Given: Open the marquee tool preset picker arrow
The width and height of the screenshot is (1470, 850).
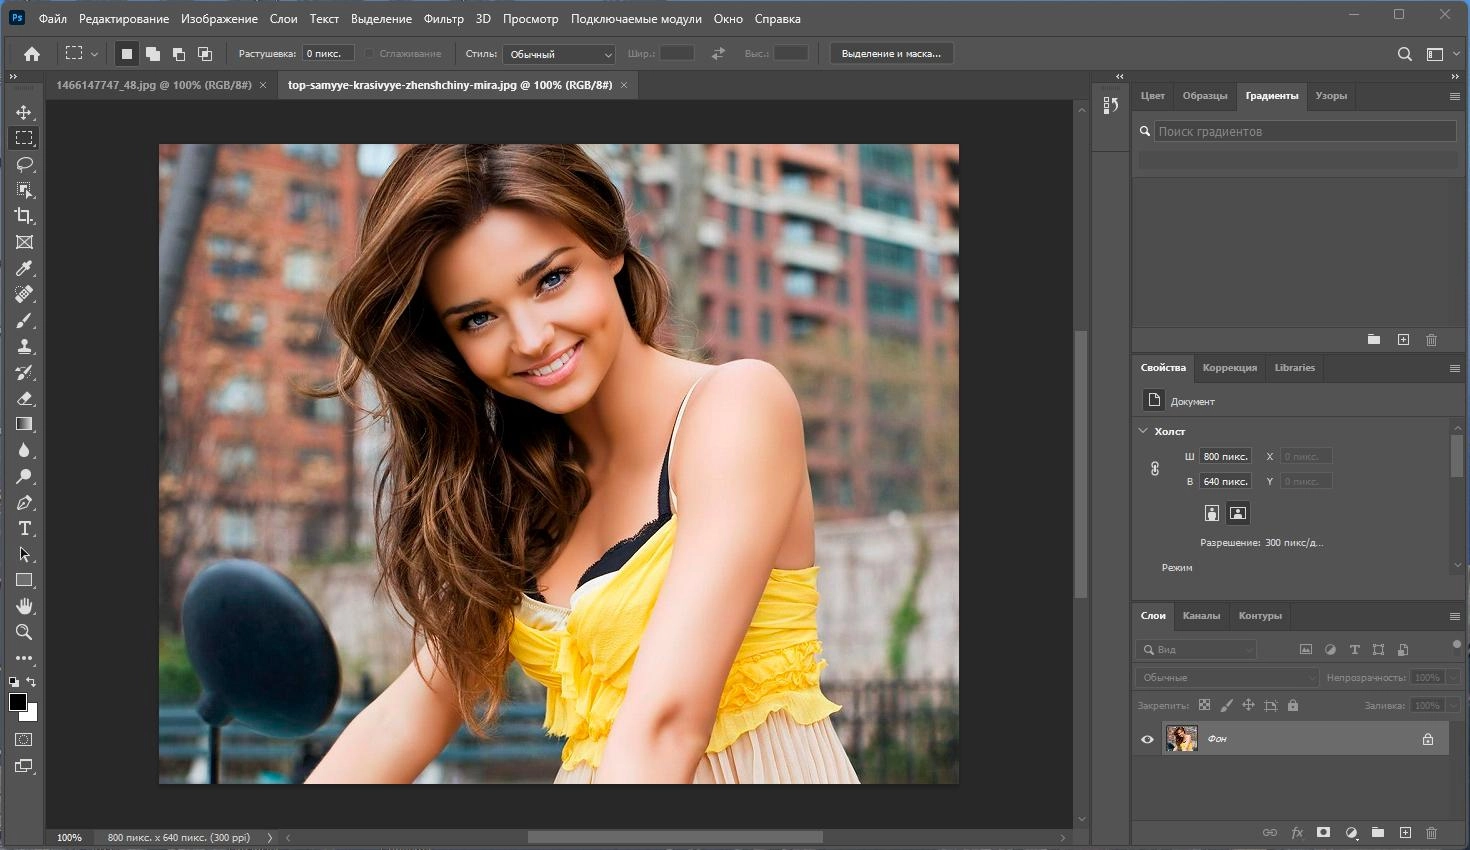Looking at the screenshot, I should click(x=94, y=54).
